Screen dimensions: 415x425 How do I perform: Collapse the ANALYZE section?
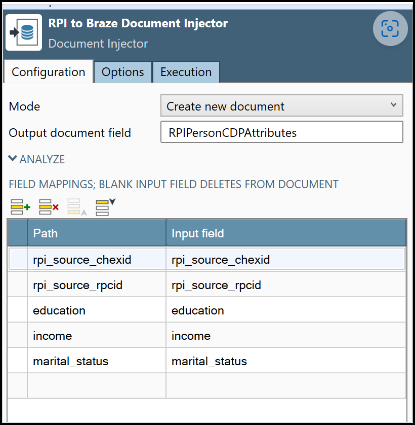[x=37, y=159]
